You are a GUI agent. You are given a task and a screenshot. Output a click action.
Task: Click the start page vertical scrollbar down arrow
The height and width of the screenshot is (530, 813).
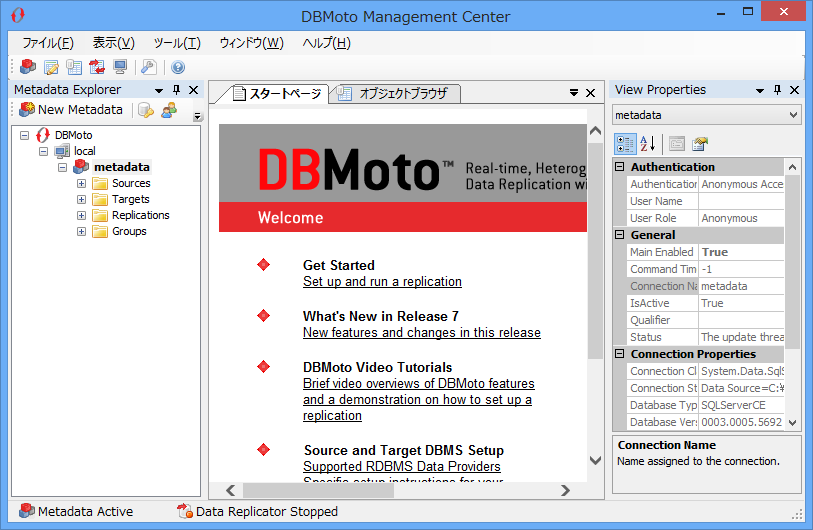pos(595,460)
